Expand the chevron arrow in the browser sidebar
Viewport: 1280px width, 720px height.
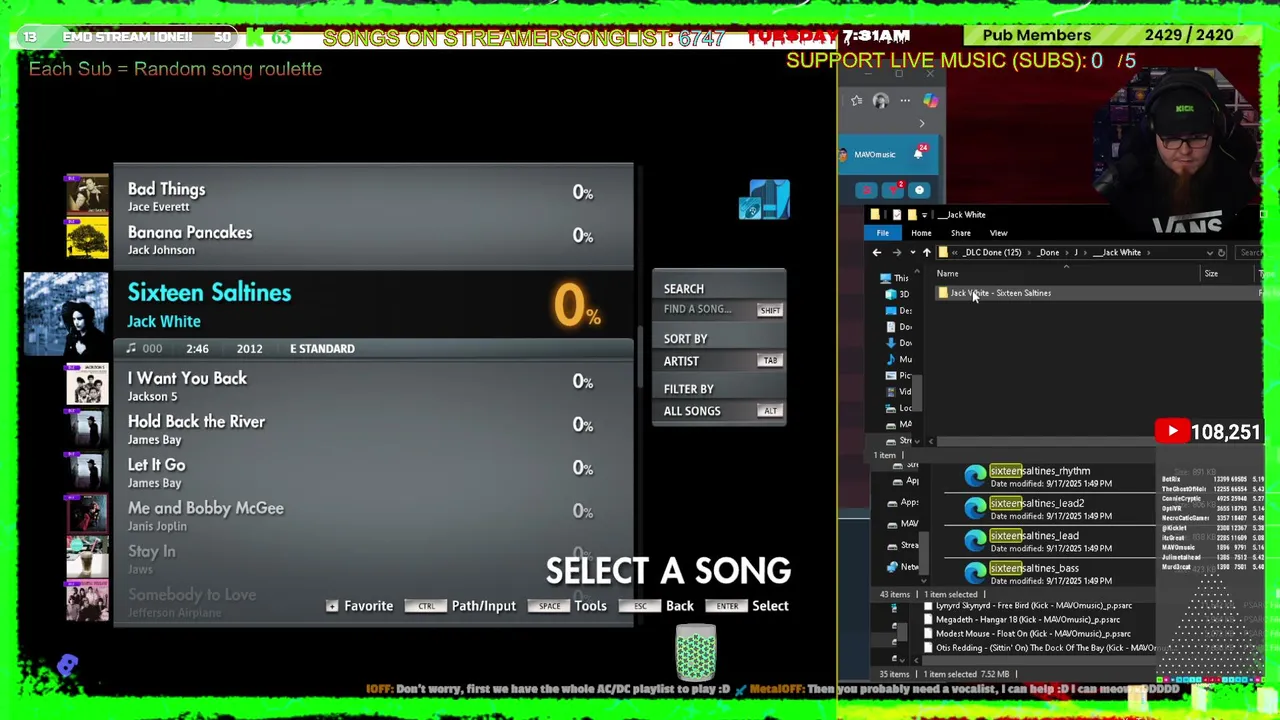[x=922, y=124]
